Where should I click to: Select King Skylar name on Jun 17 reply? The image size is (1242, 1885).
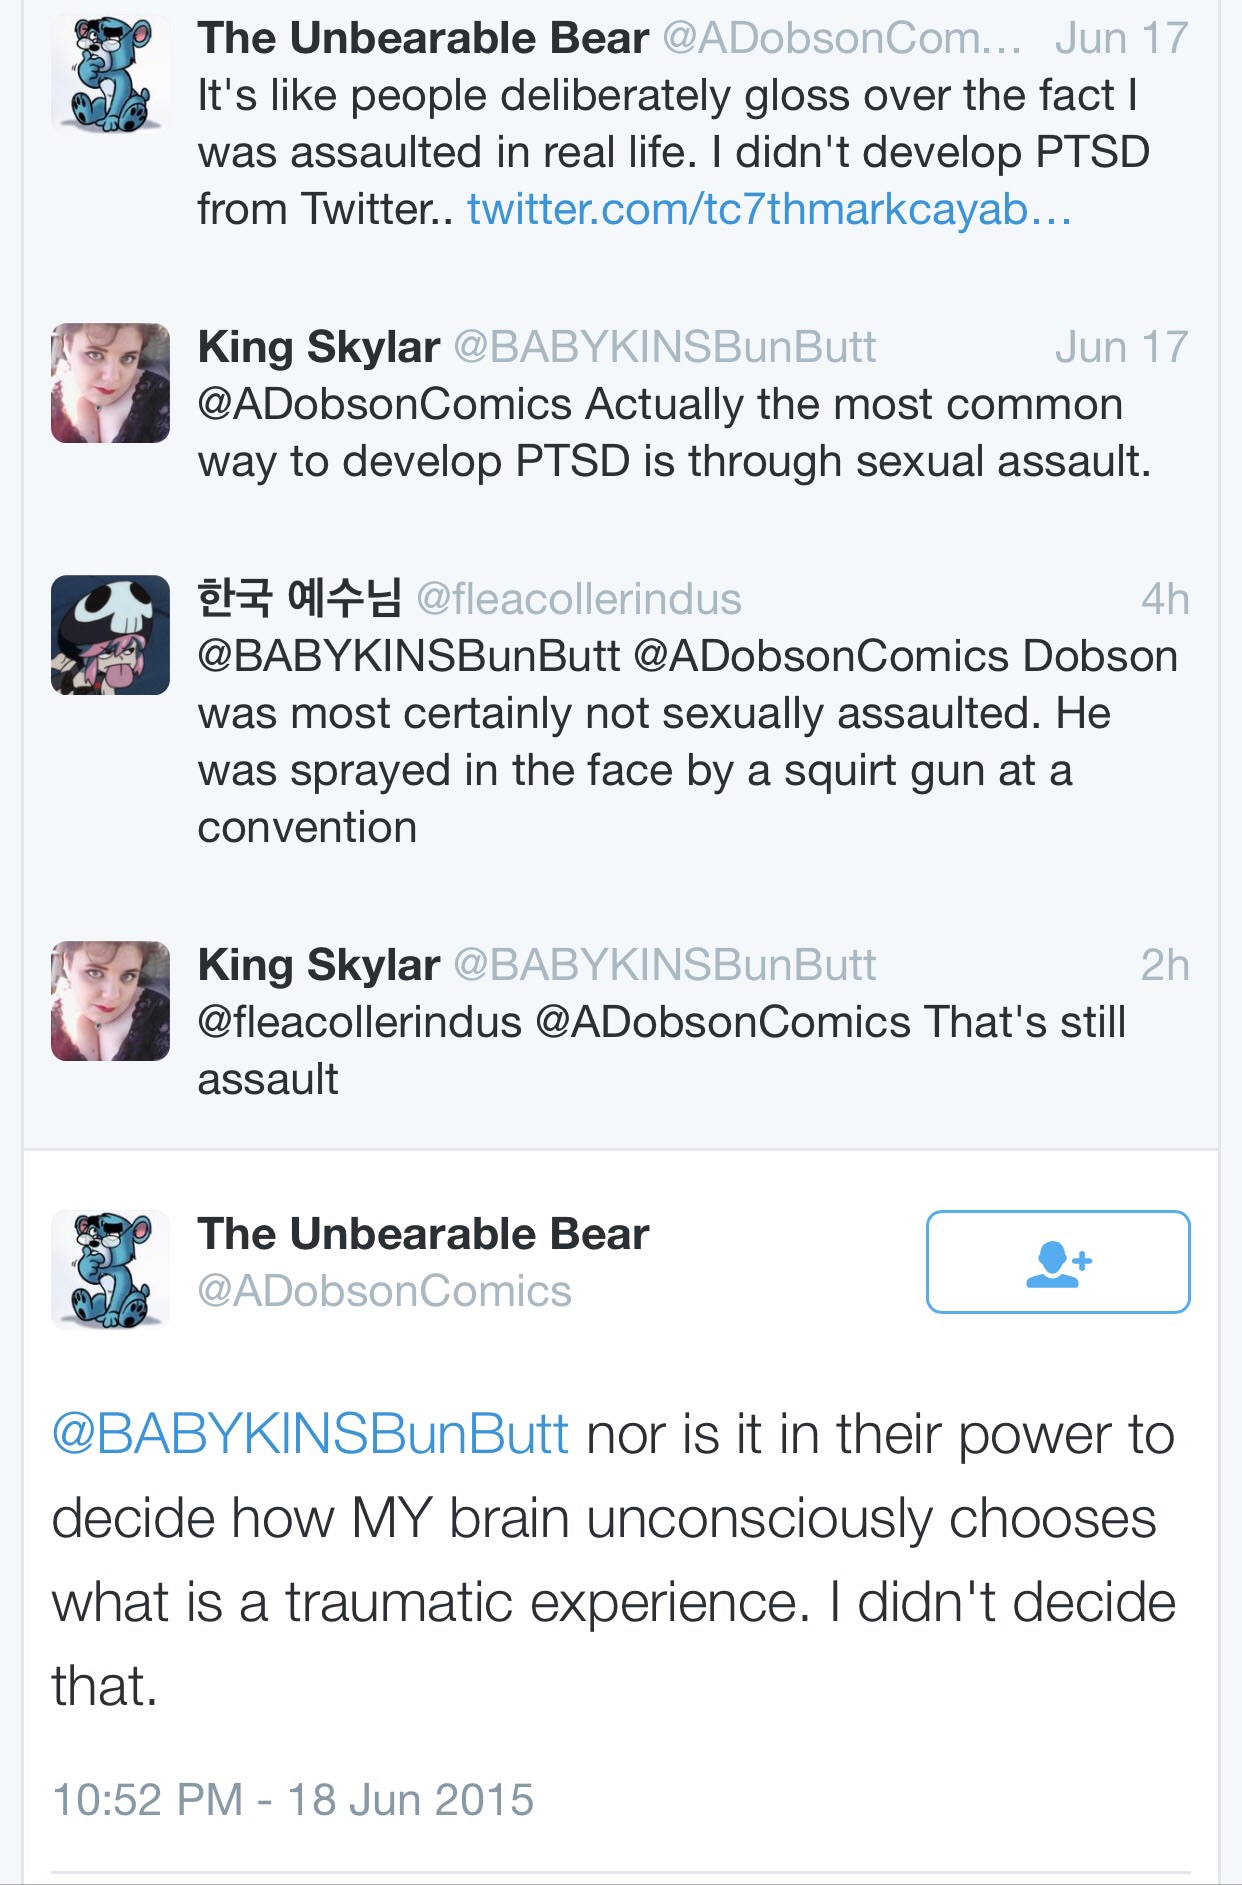(x=318, y=347)
